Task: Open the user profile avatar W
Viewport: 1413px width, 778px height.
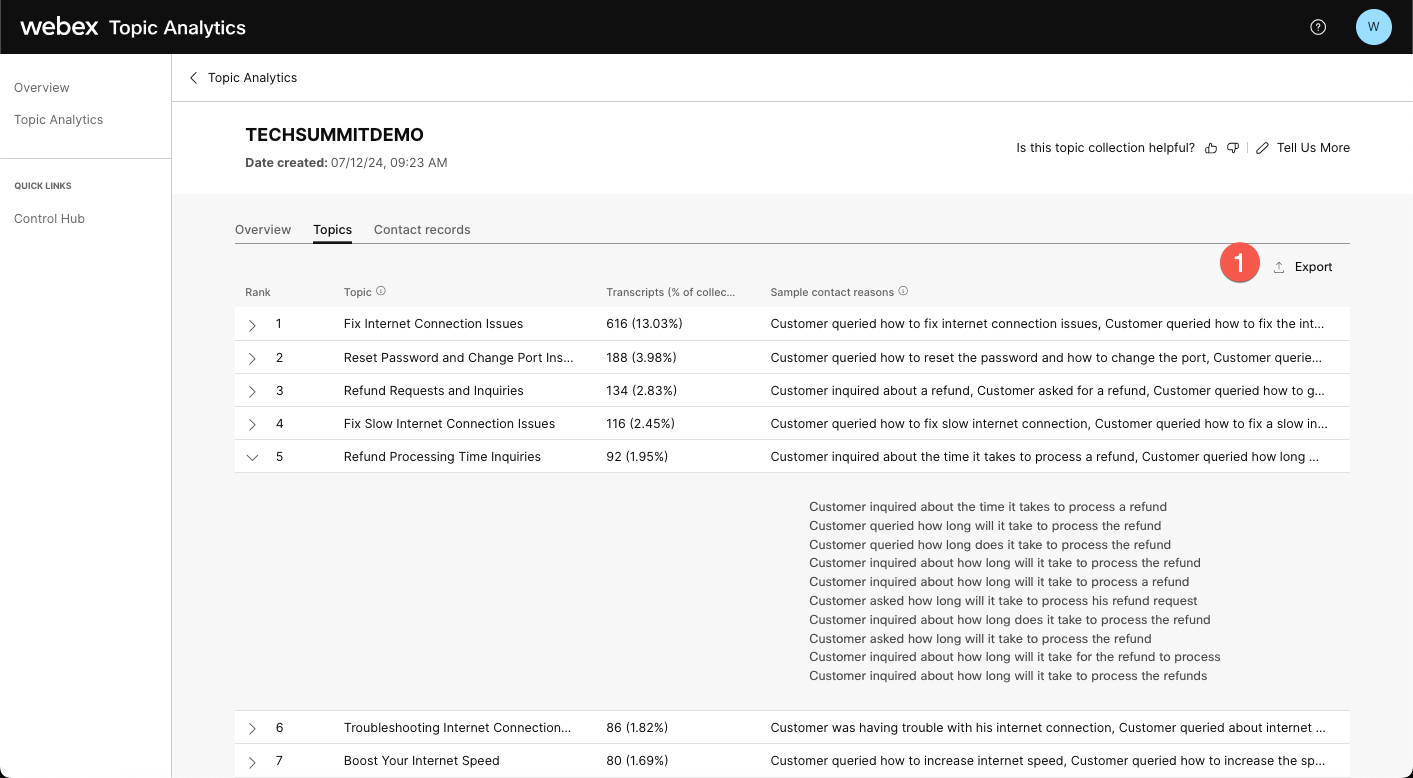Action: 1373,27
